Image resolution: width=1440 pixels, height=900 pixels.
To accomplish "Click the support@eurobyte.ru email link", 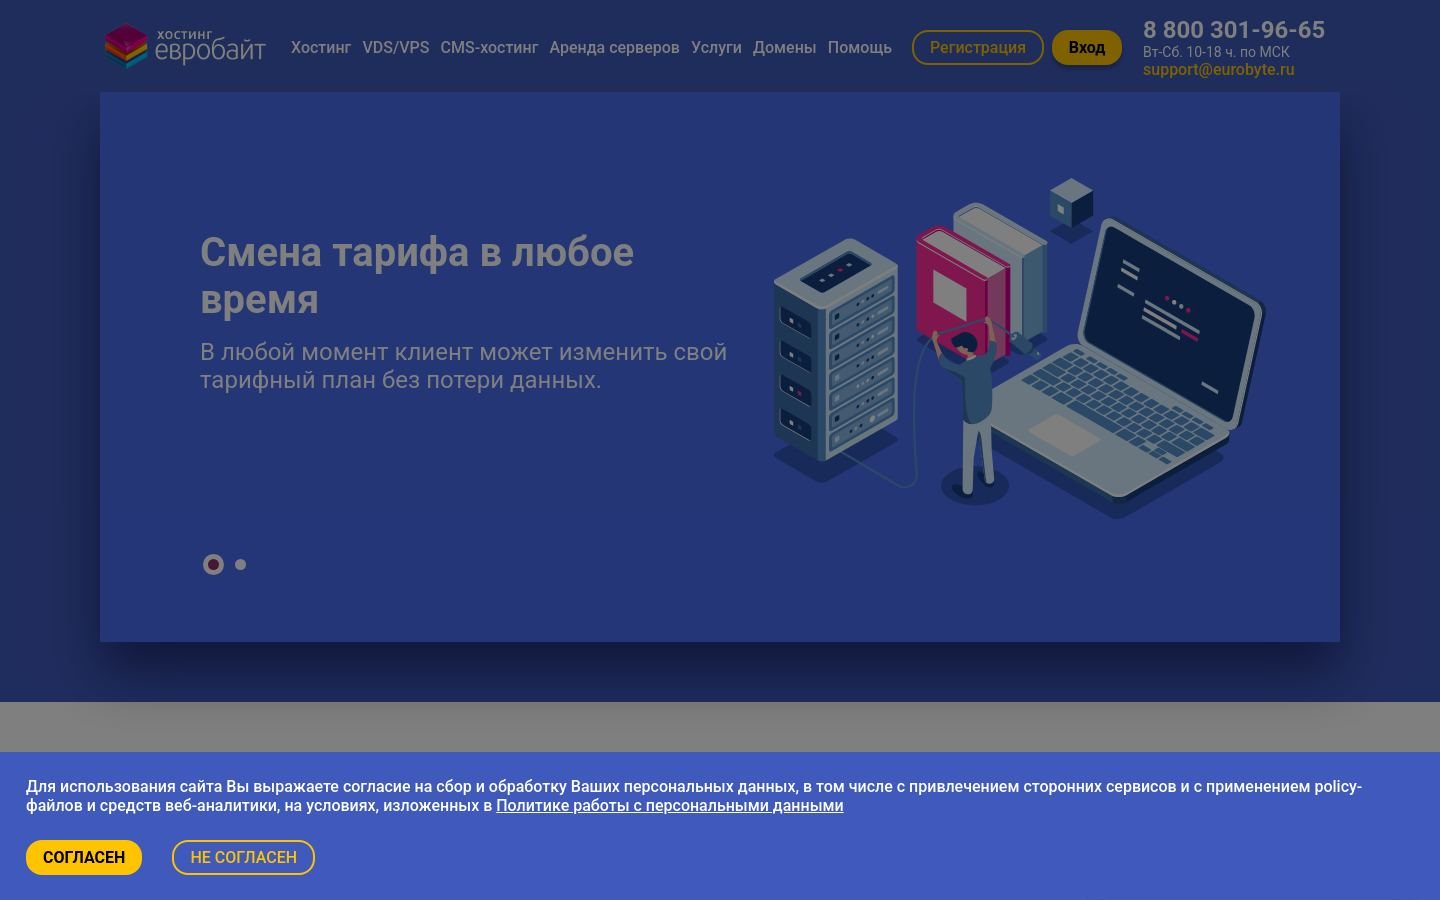I will tap(1218, 70).
